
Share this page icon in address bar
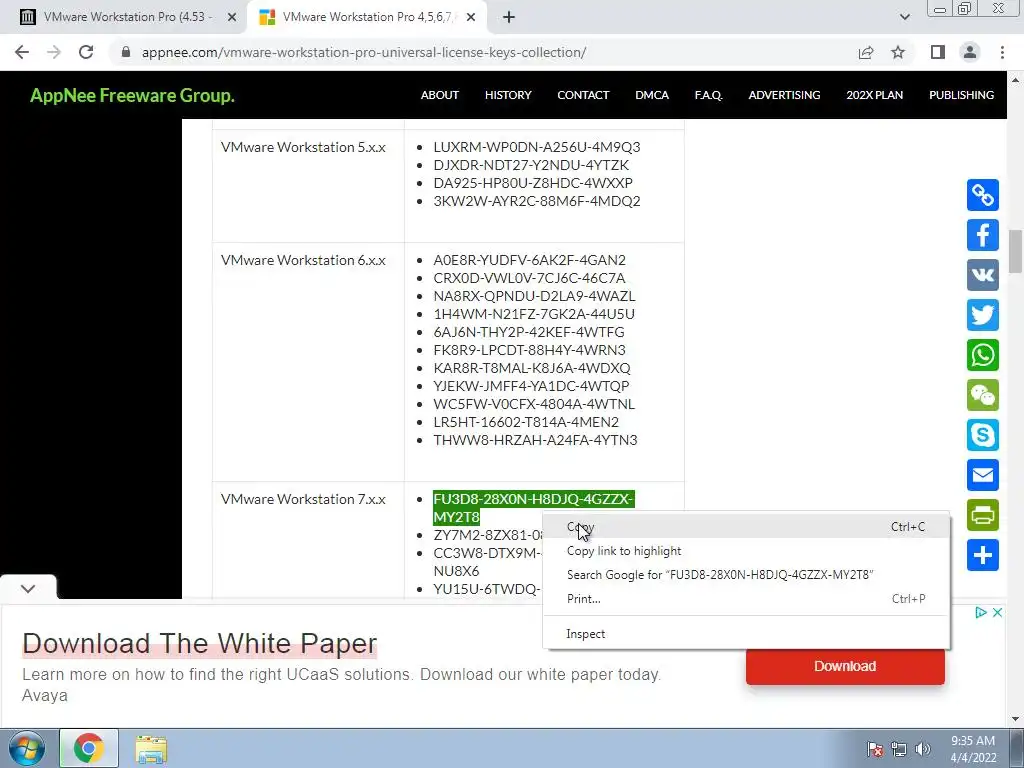click(x=866, y=52)
